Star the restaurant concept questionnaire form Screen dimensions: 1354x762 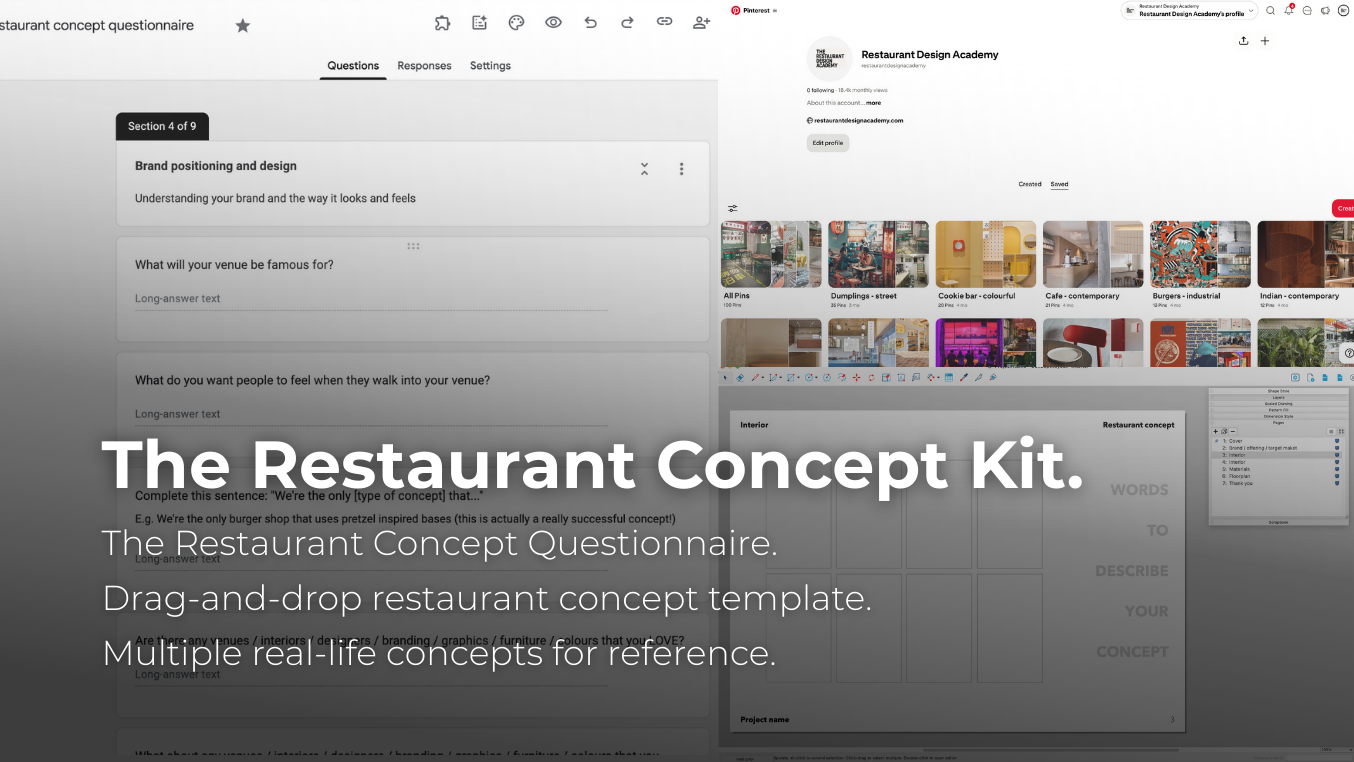243,25
